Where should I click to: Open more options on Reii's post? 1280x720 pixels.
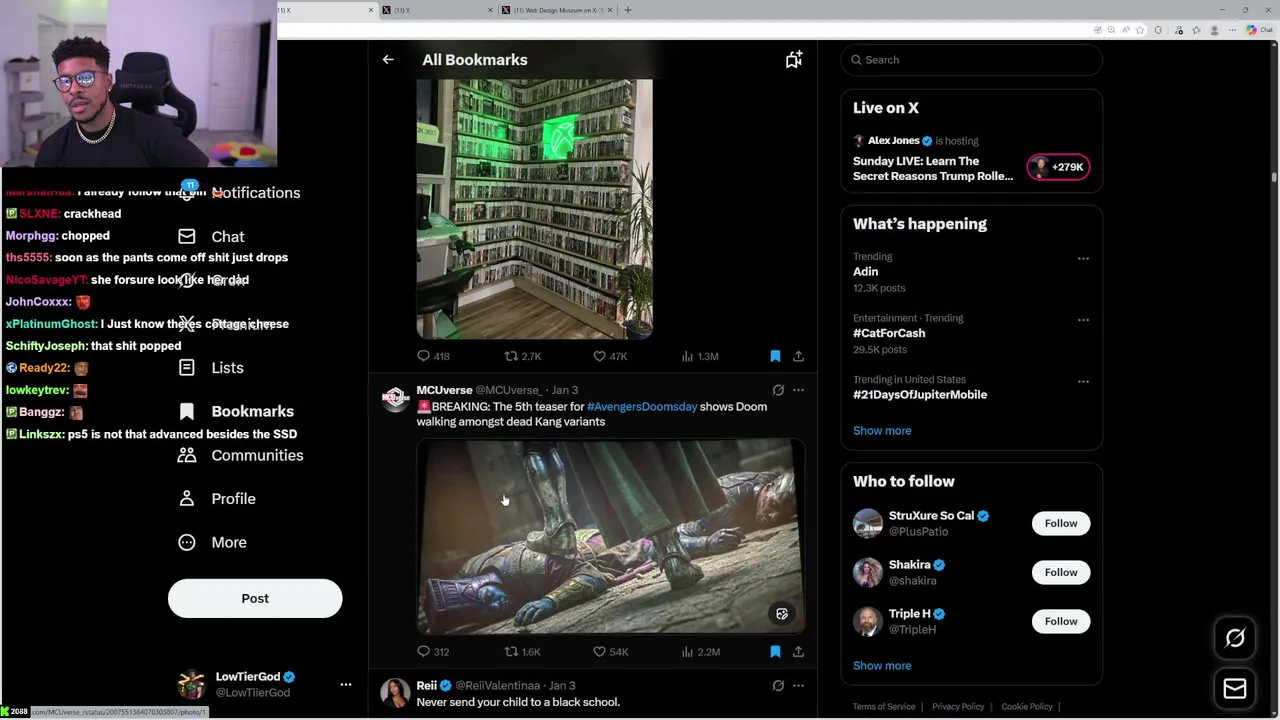pos(798,686)
